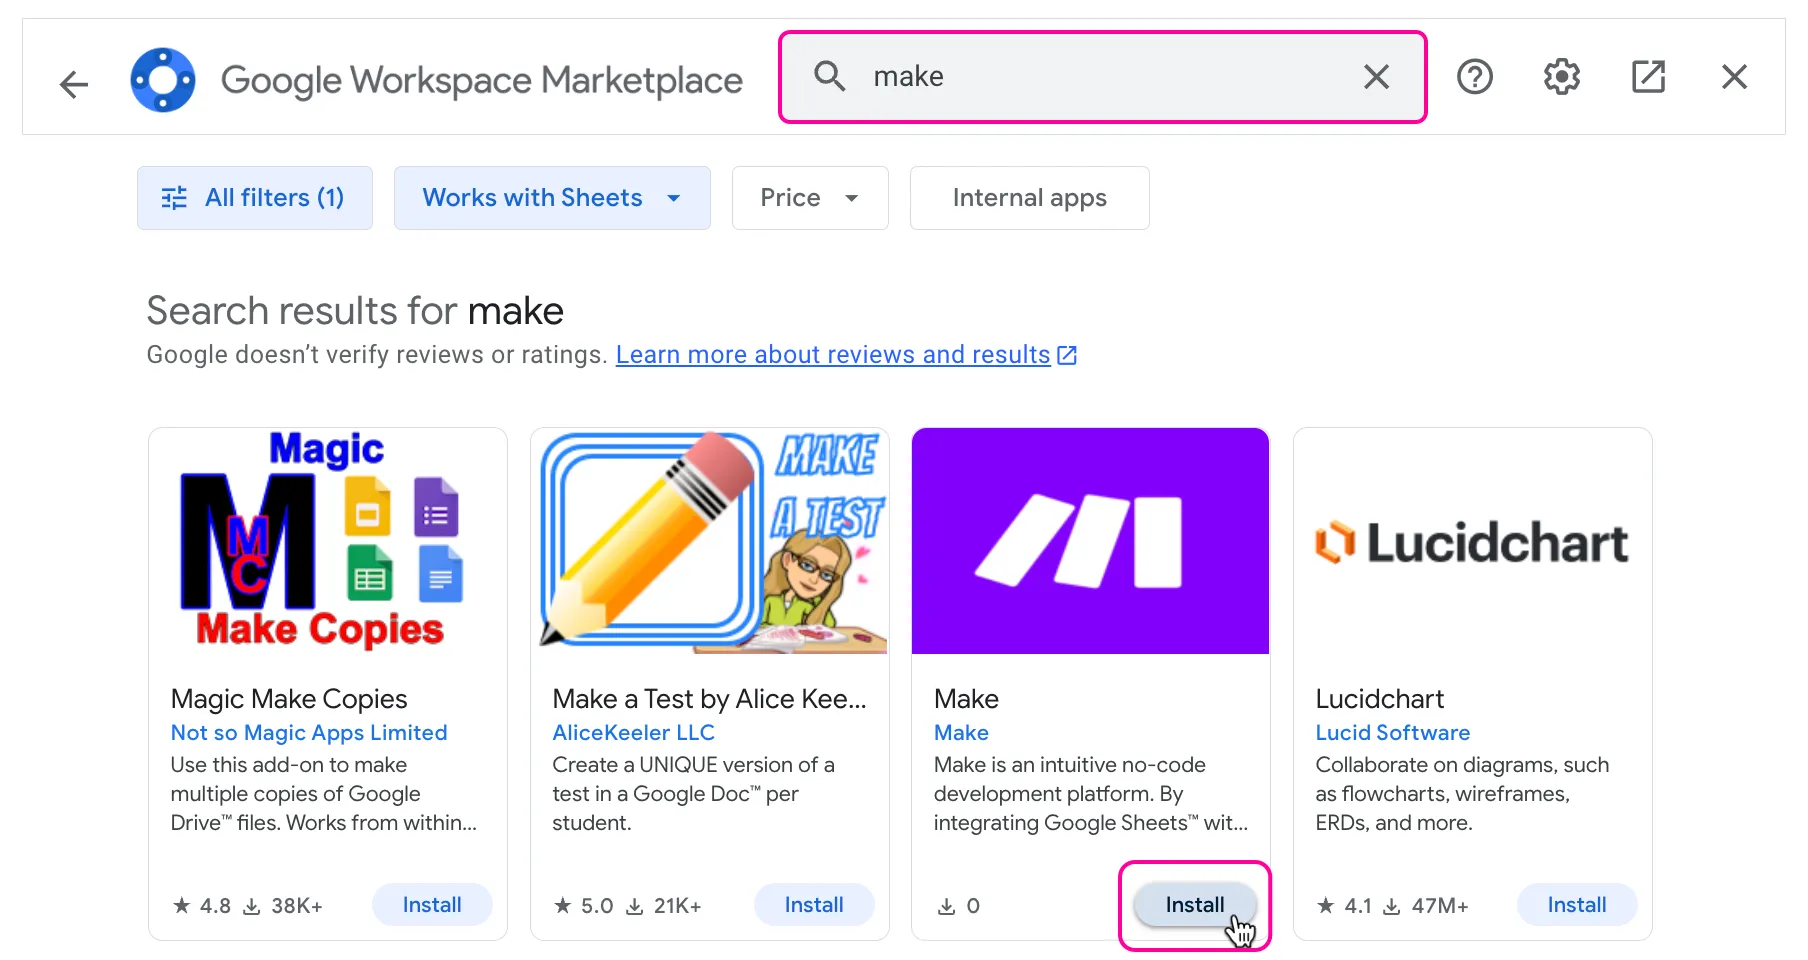
Task: Open Marketplace in a new window icon
Action: (1648, 77)
